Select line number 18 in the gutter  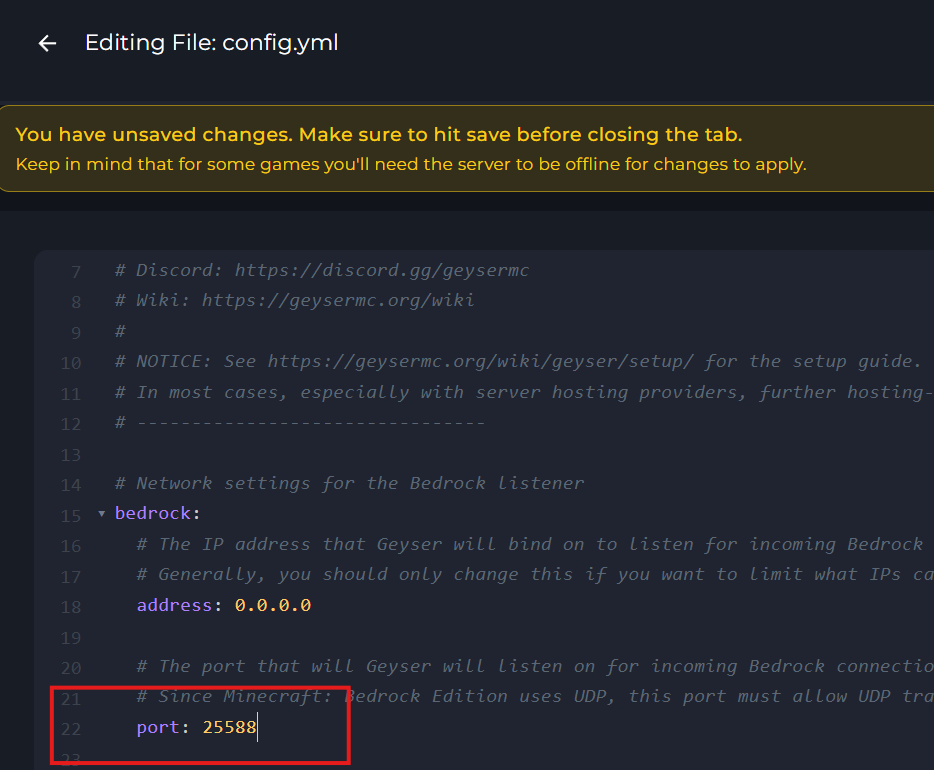(x=70, y=607)
